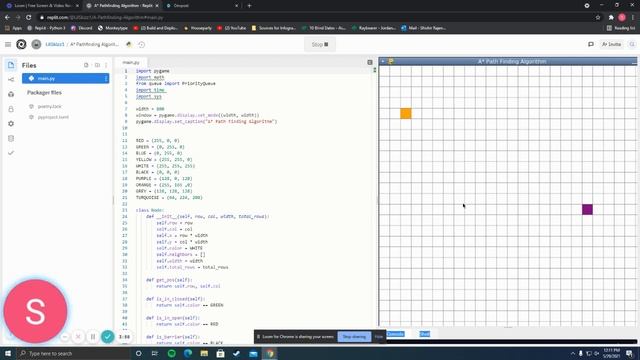The image size is (640, 360).
Task: Click the add folder icon in Files panel
Action: (x=97, y=65)
